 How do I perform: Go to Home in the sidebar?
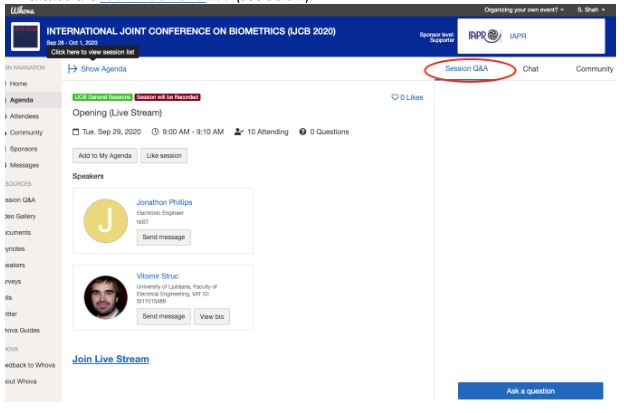(18, 84)
